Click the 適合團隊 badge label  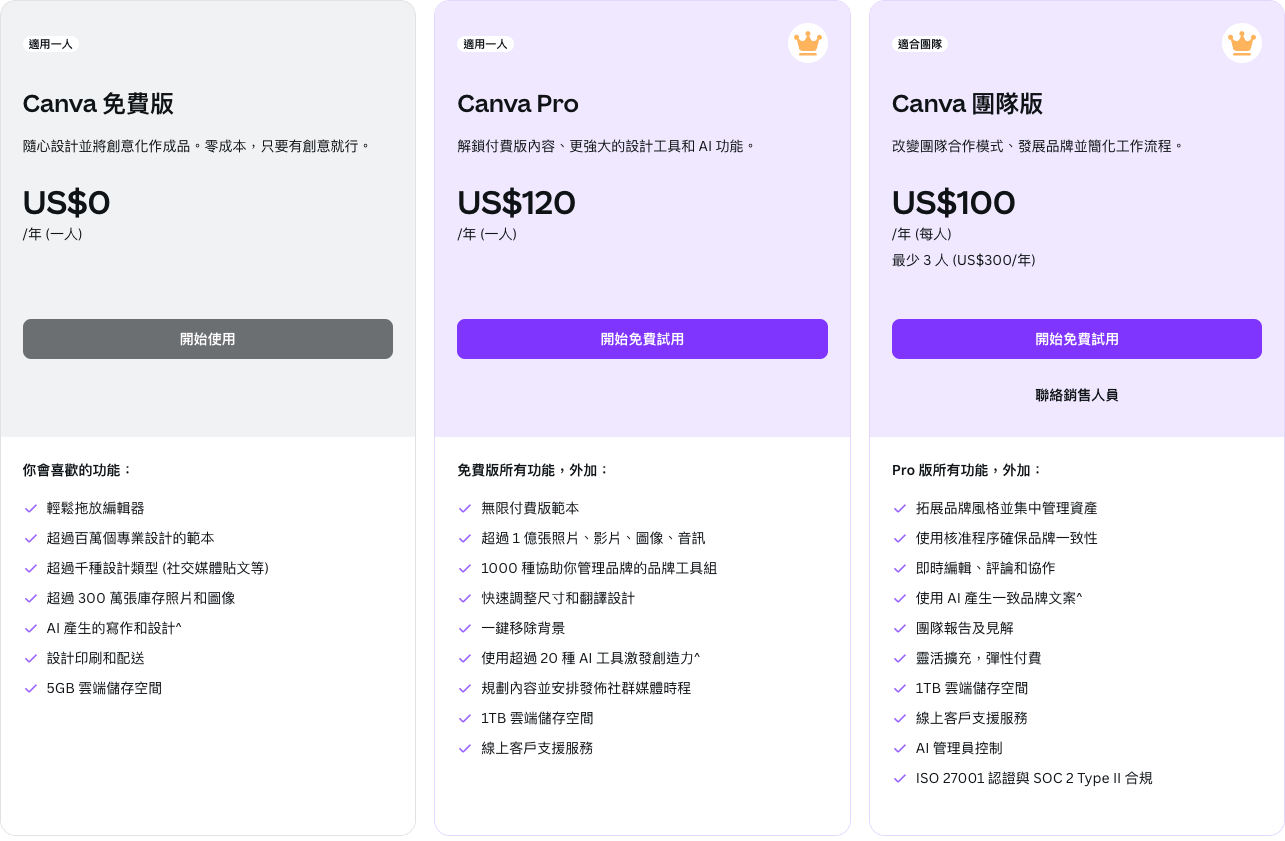919,44
